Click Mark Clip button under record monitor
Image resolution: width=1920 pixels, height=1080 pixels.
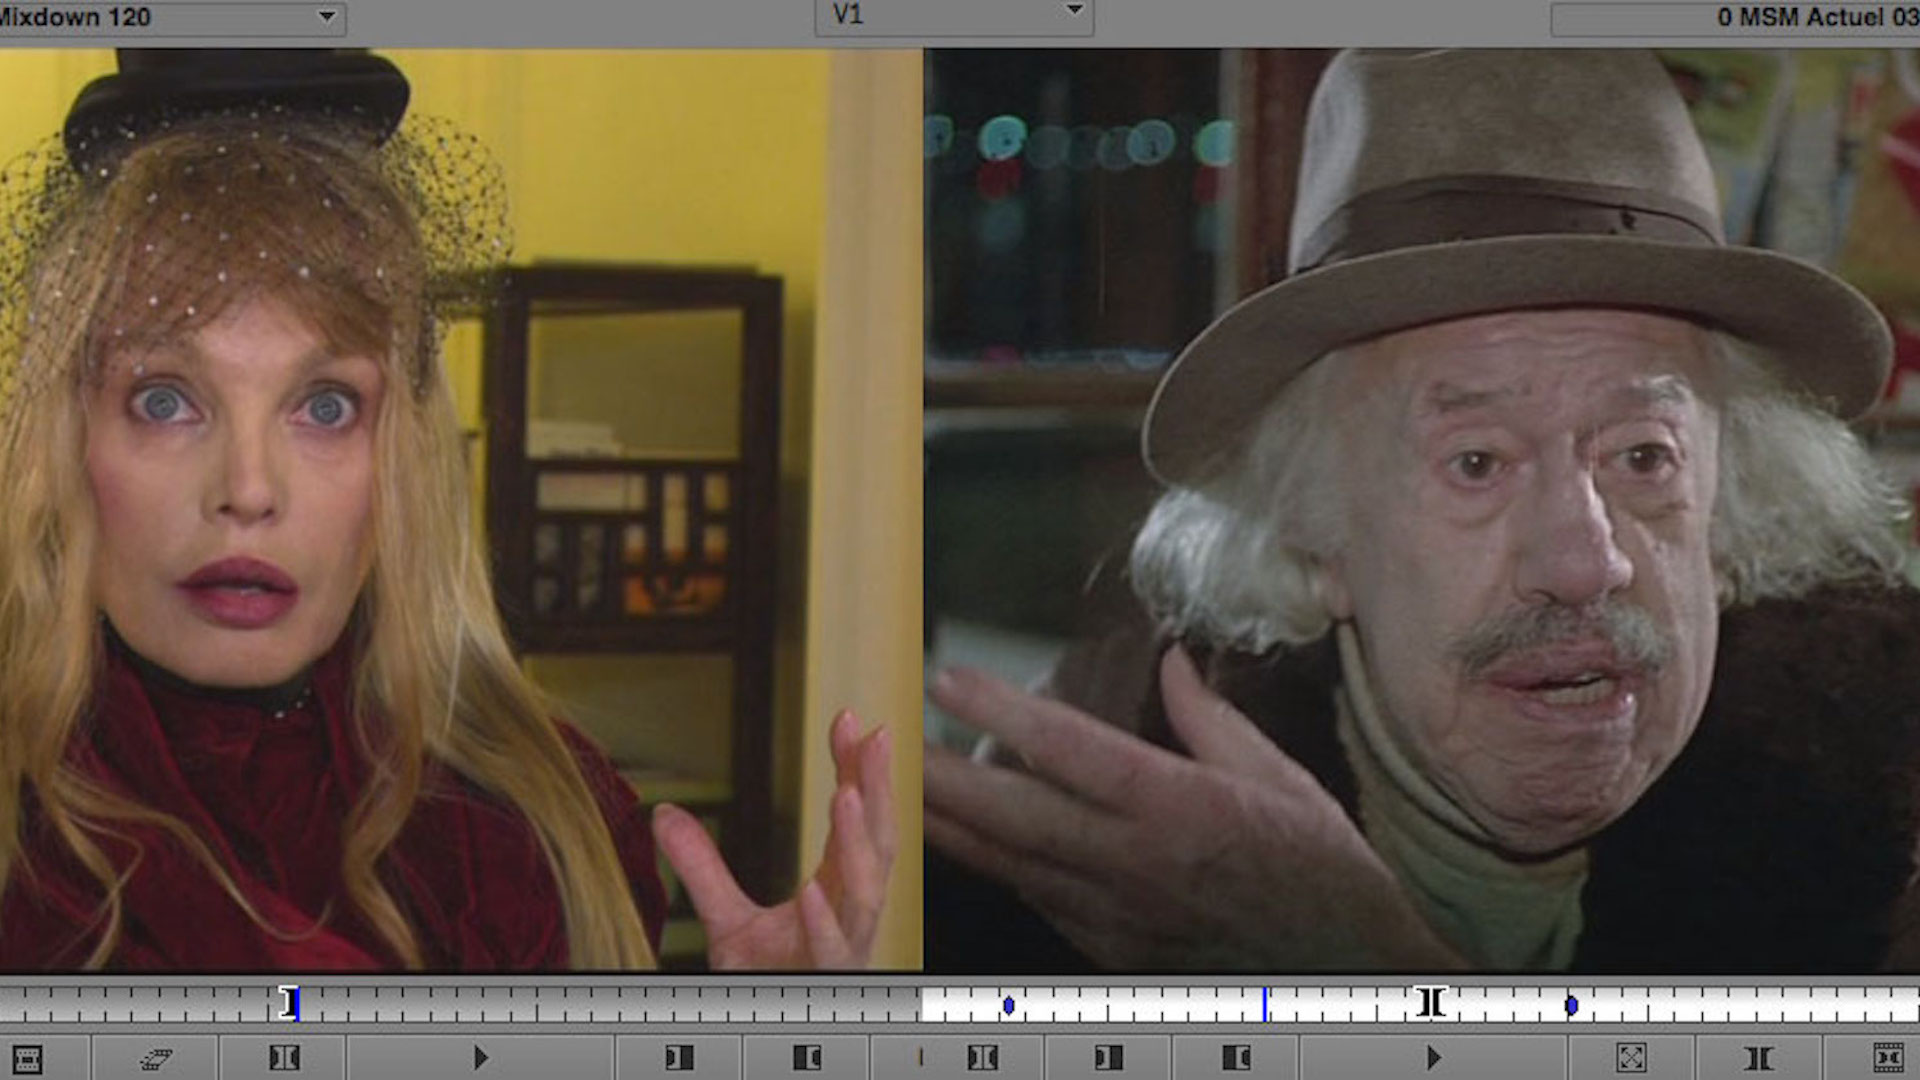[982, 1057]
